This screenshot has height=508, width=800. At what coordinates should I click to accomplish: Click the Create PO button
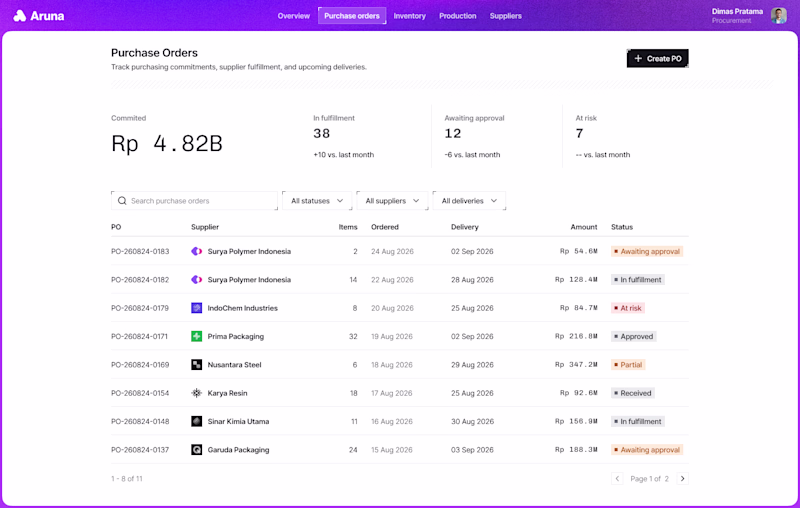click(658, 59)
